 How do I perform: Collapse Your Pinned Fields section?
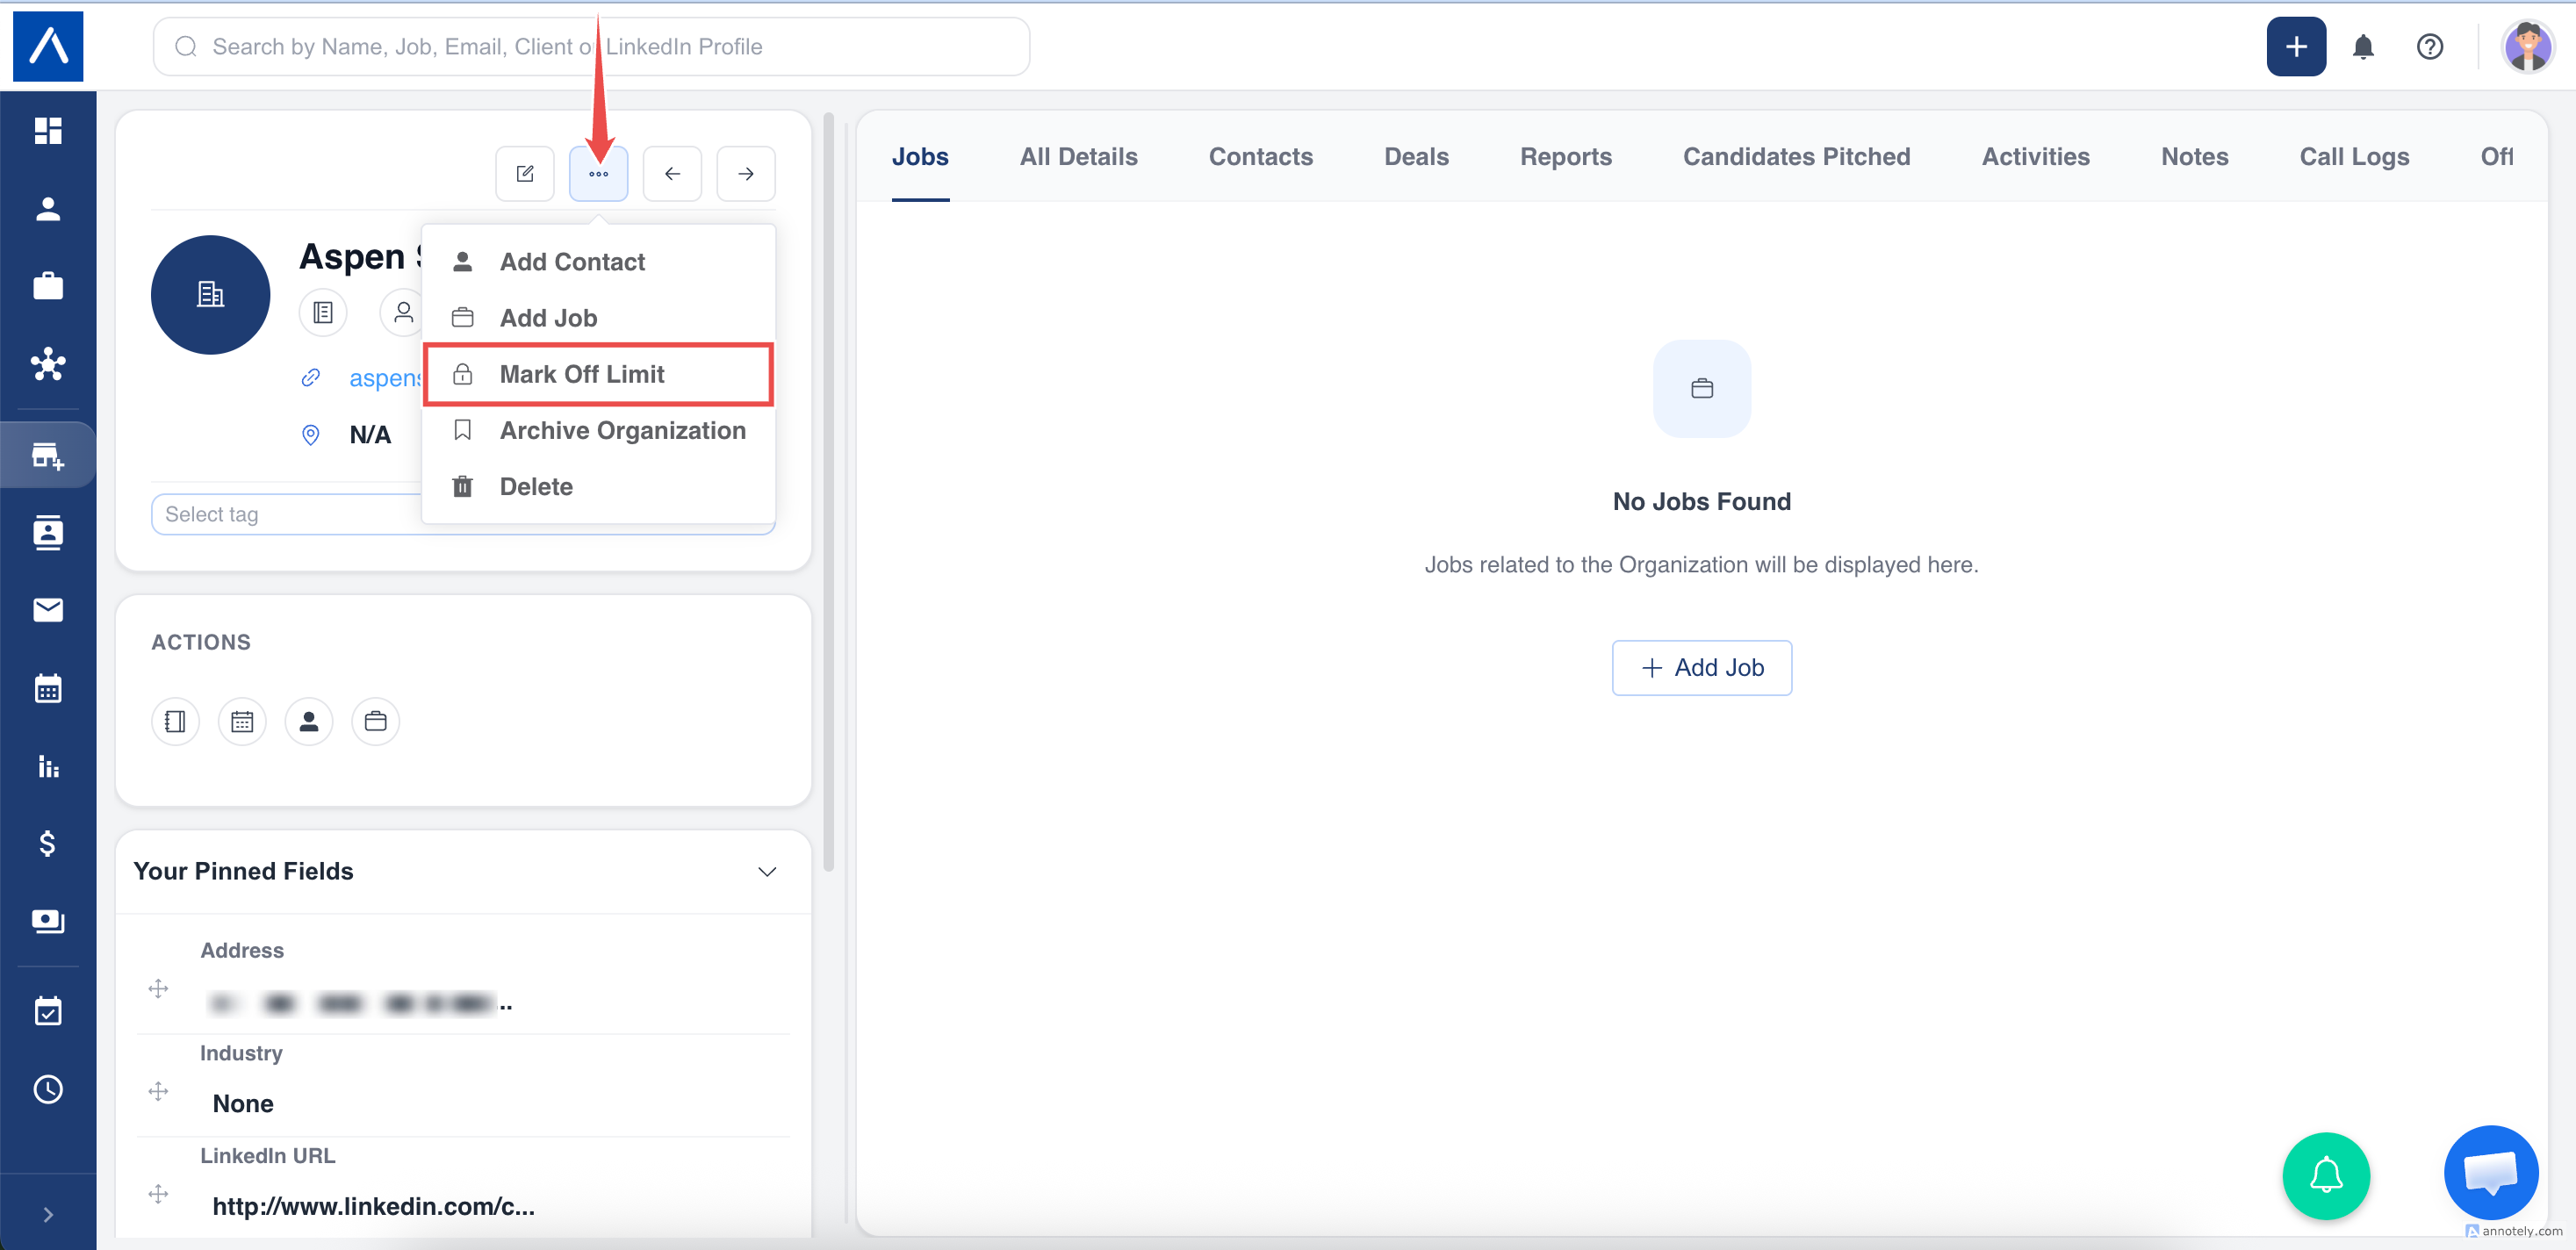767,871
